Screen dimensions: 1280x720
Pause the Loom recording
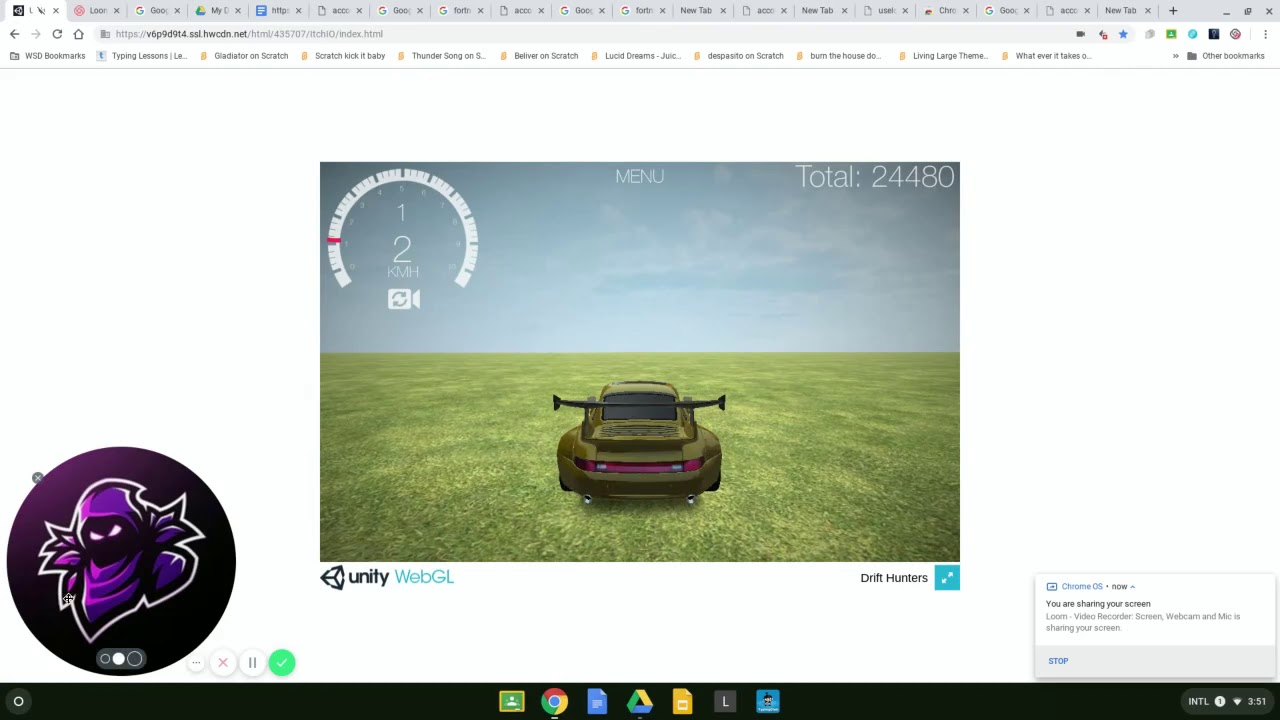click(252, 663)
